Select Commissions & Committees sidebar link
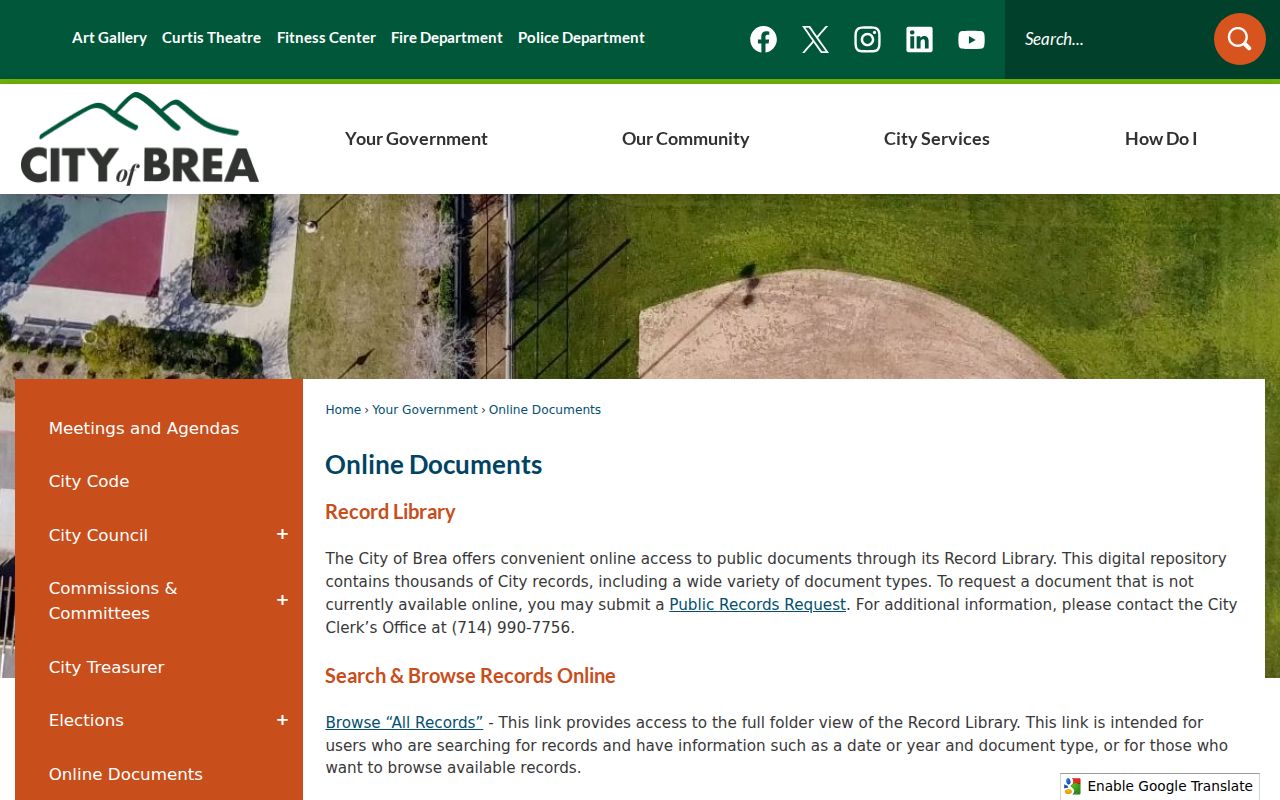 tap(113, 600)
